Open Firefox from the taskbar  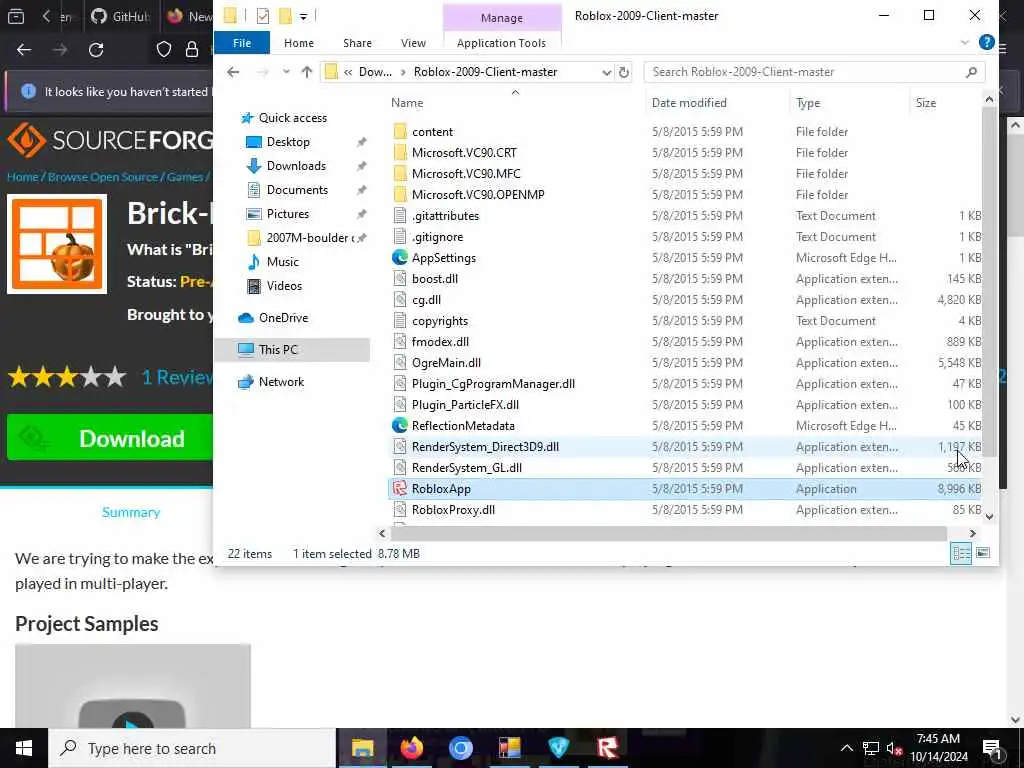(x=411, y=748)
